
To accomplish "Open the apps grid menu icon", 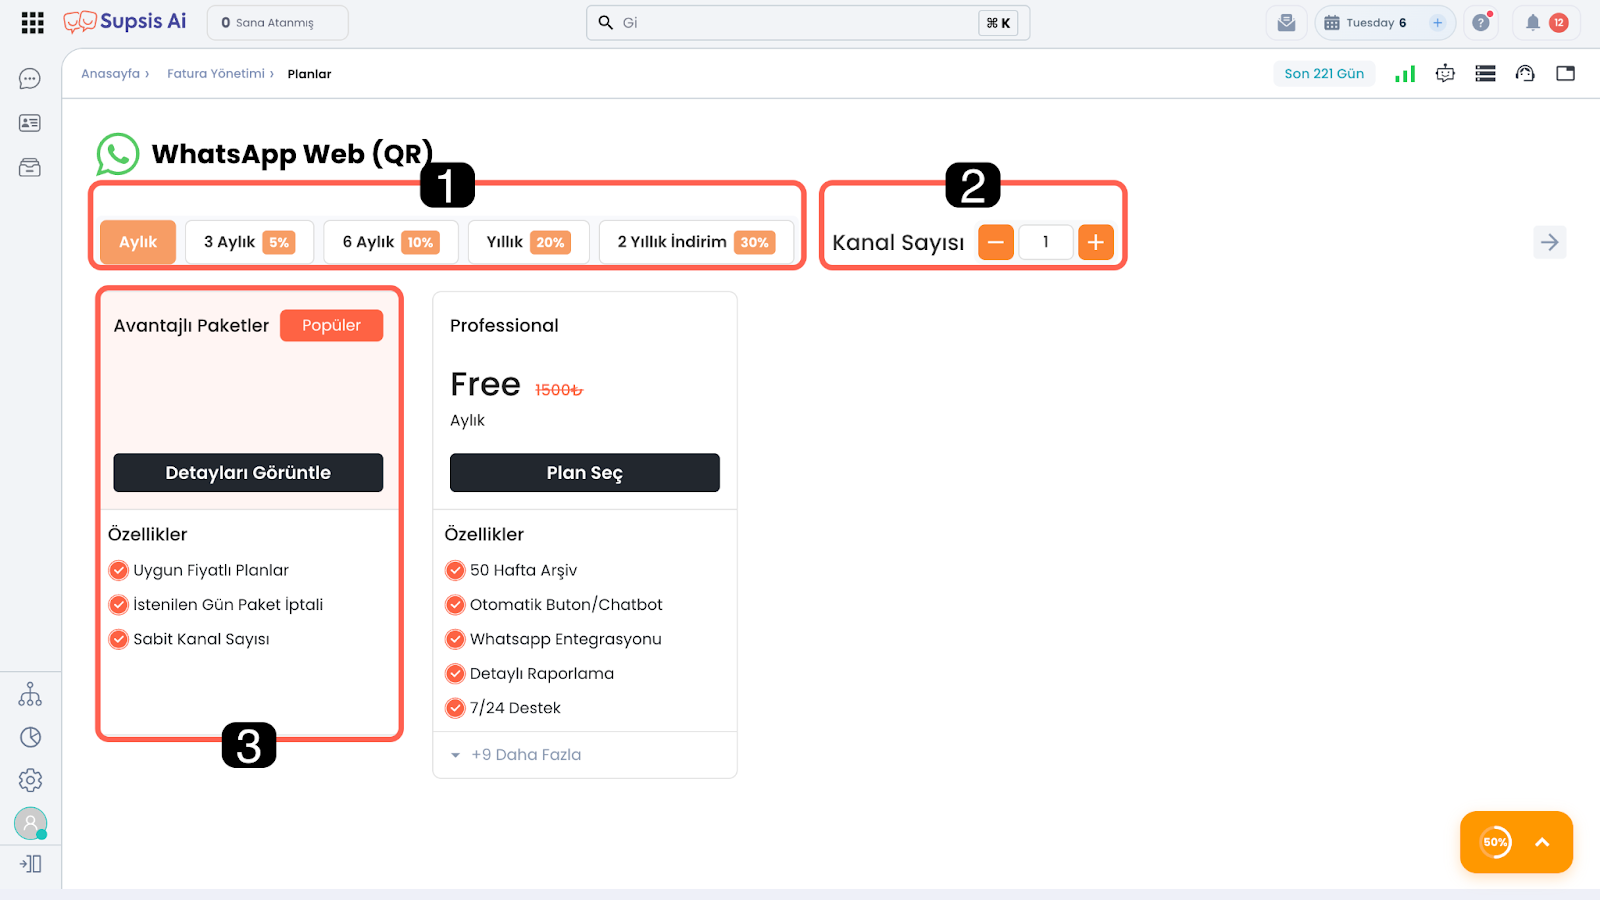I will (32, 23).
